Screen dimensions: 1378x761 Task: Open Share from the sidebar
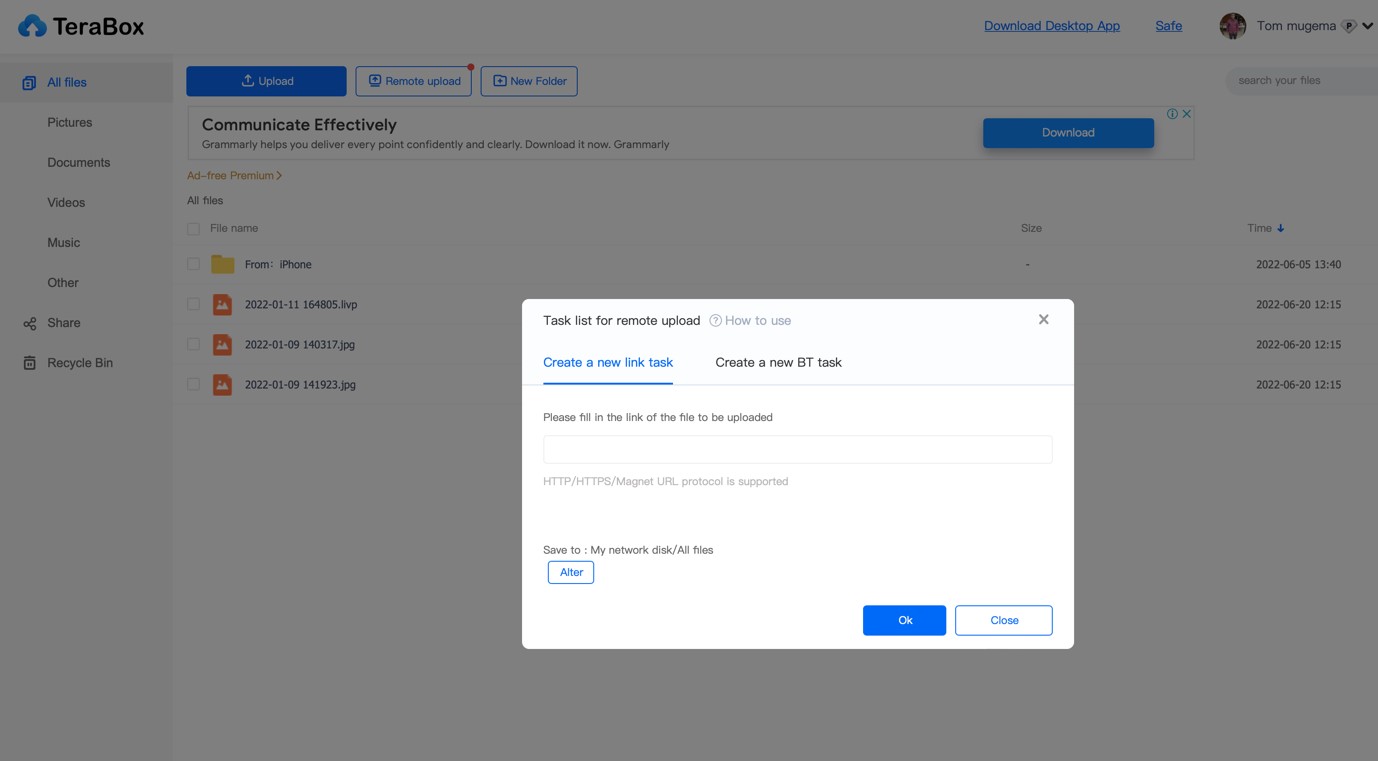[64, 322]
